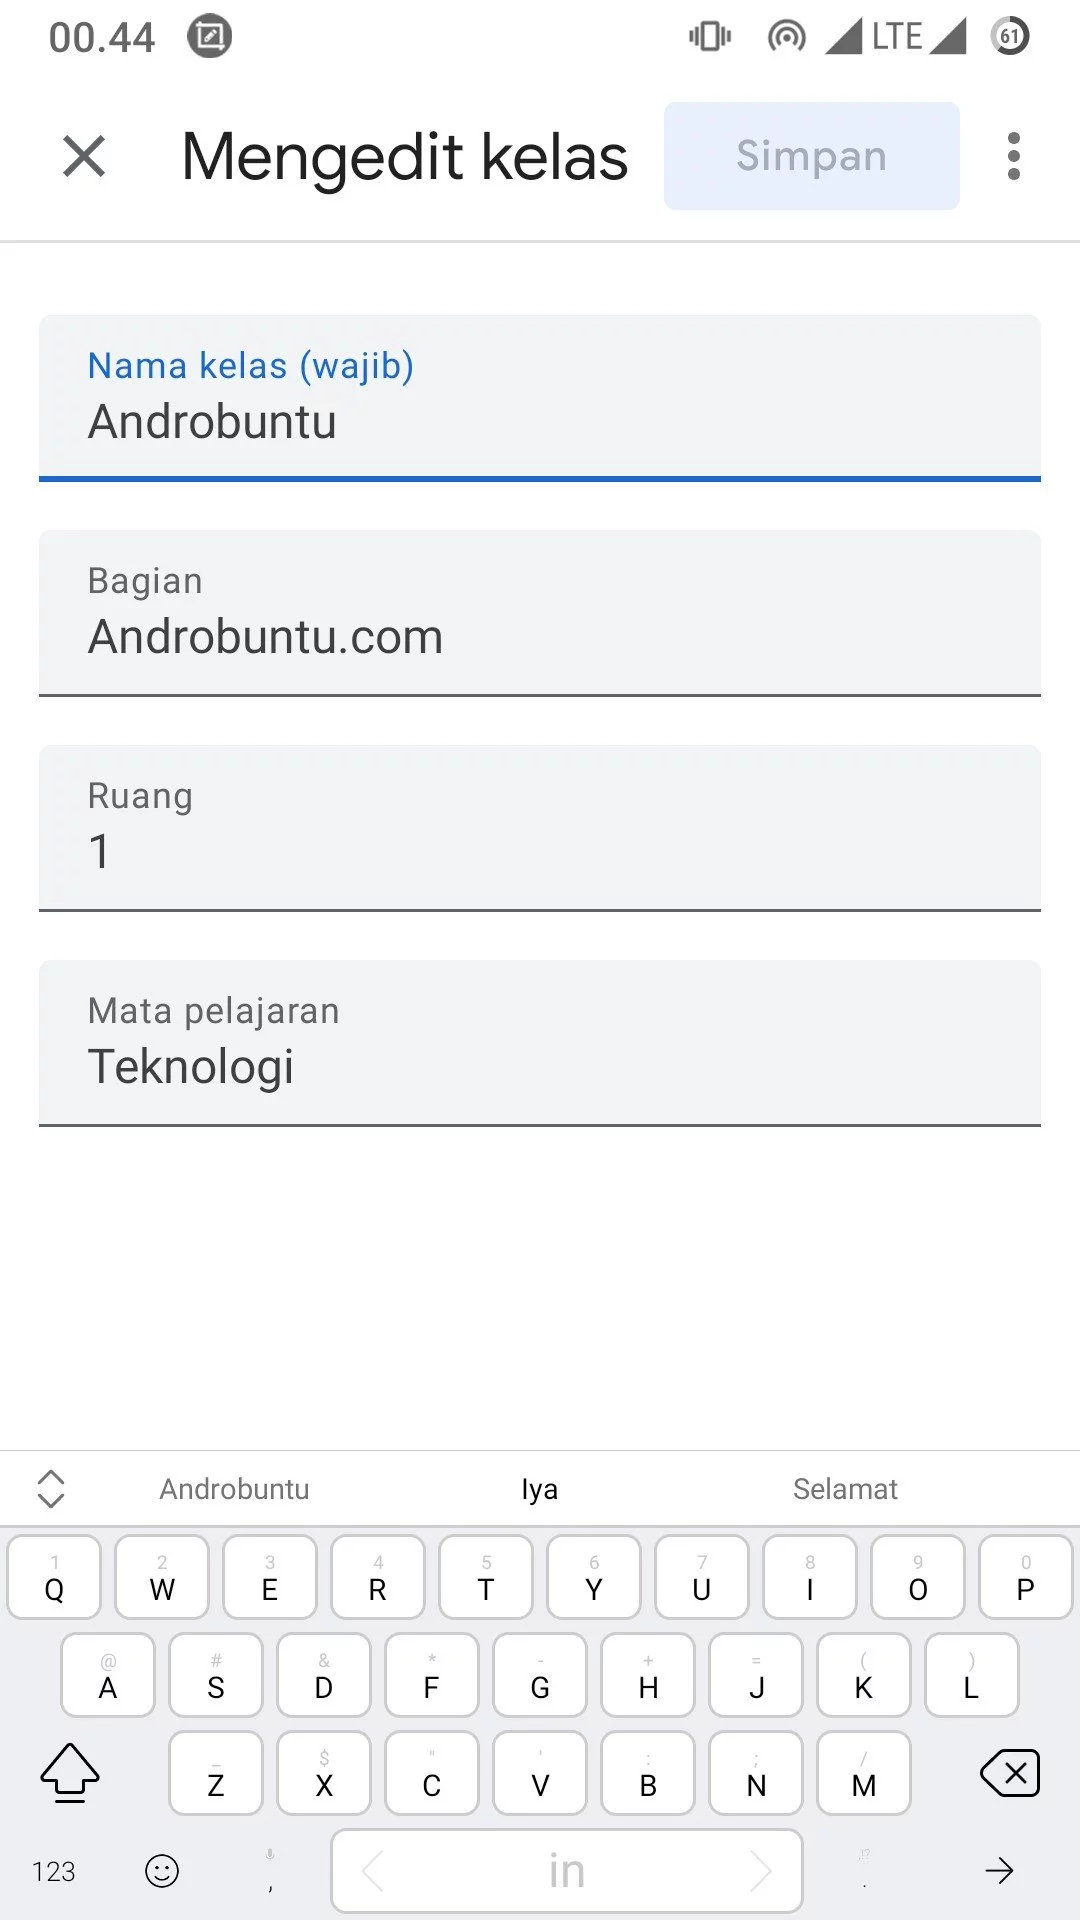Open the three-dot overflow menu
This screenshot has width=1080, height=1920.
click(x=1013, y=156)
